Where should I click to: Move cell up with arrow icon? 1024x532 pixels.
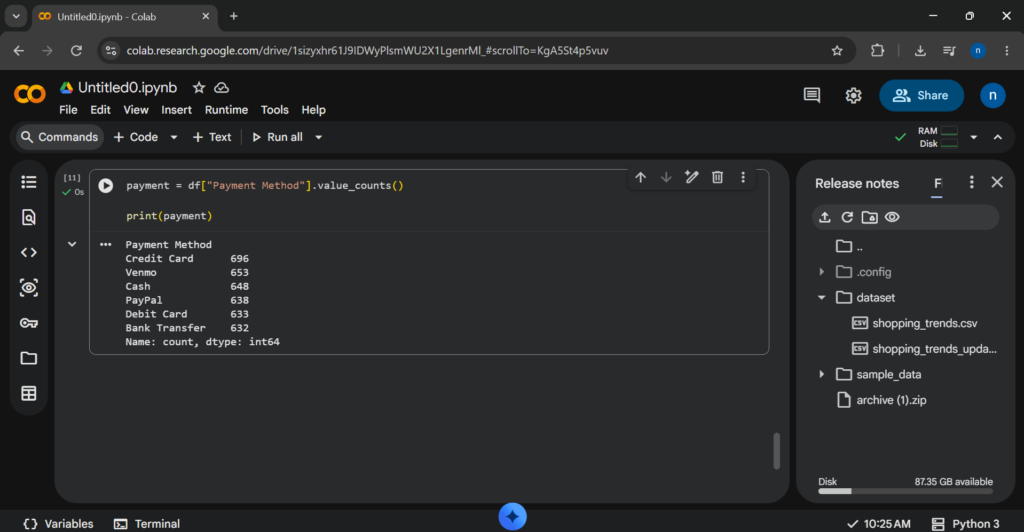pos(641,178)
